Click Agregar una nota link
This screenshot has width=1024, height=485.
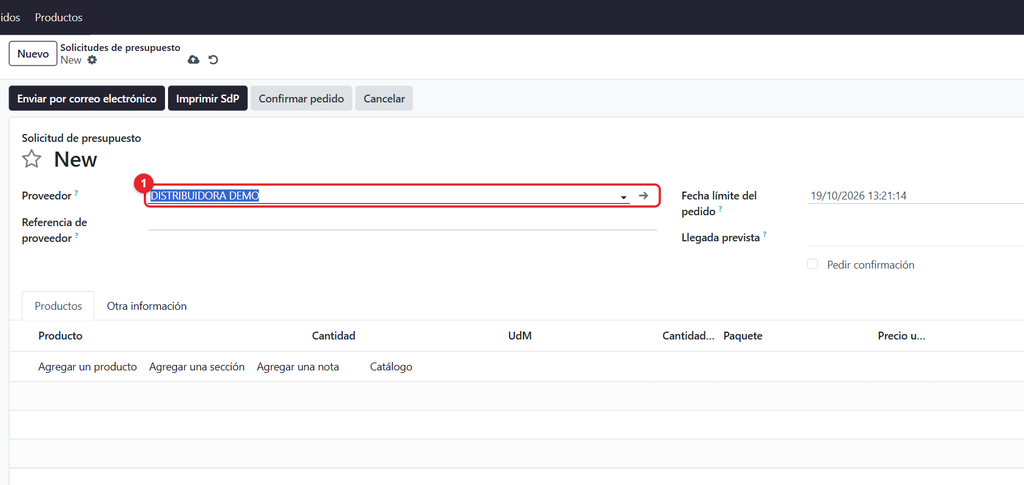point(298,367)
